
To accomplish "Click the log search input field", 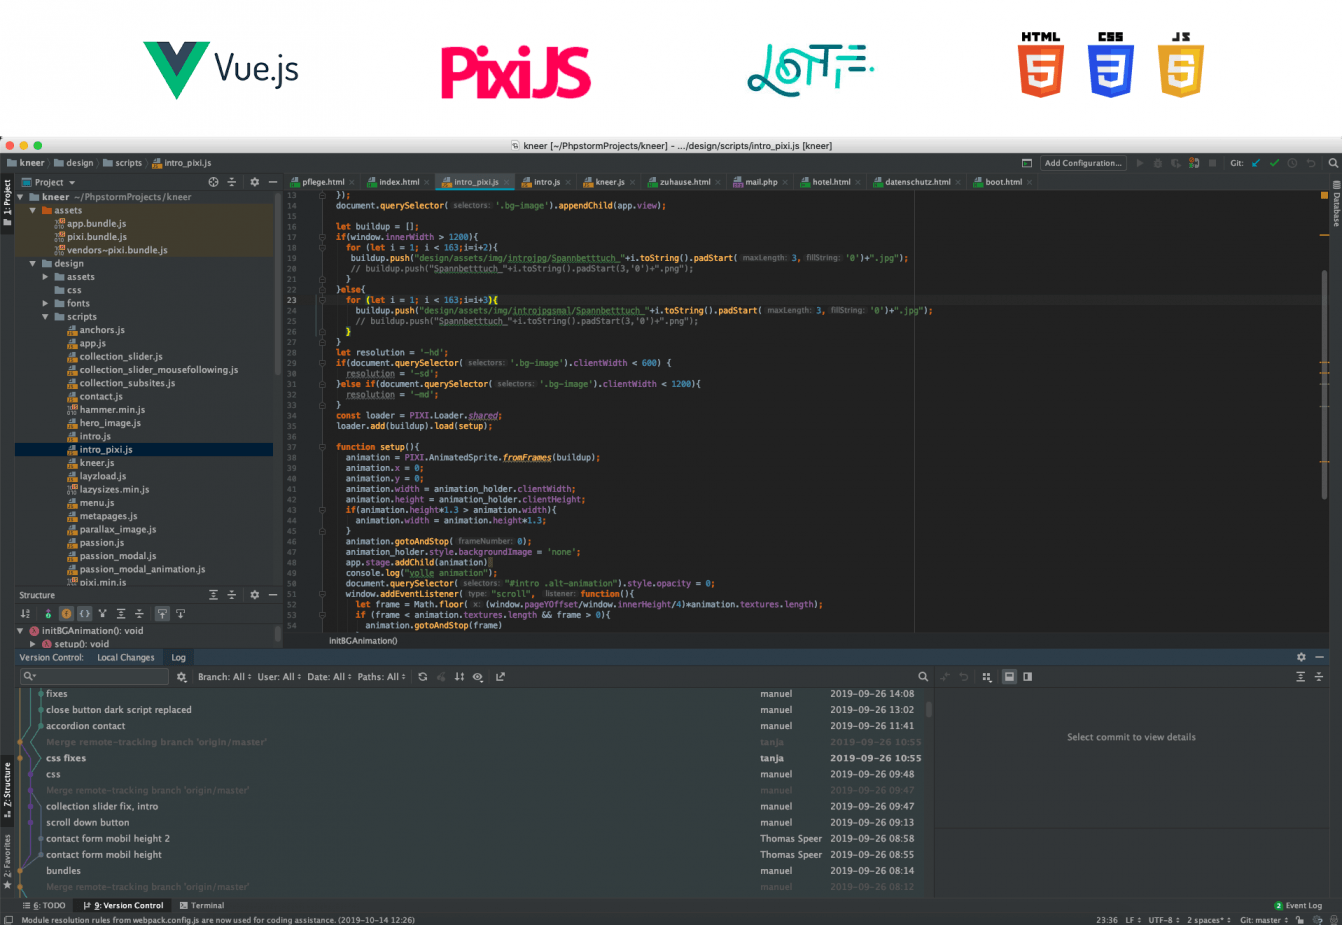I will (x=95, y=677).
